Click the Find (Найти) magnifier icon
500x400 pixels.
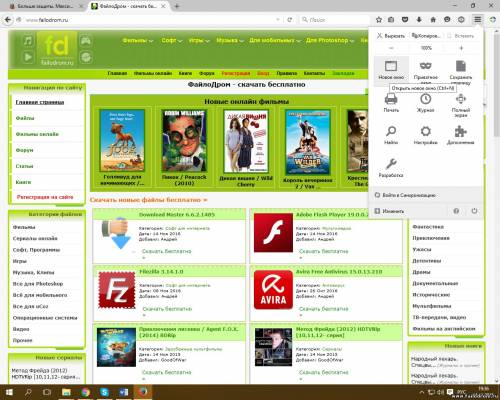pos(391,131)
